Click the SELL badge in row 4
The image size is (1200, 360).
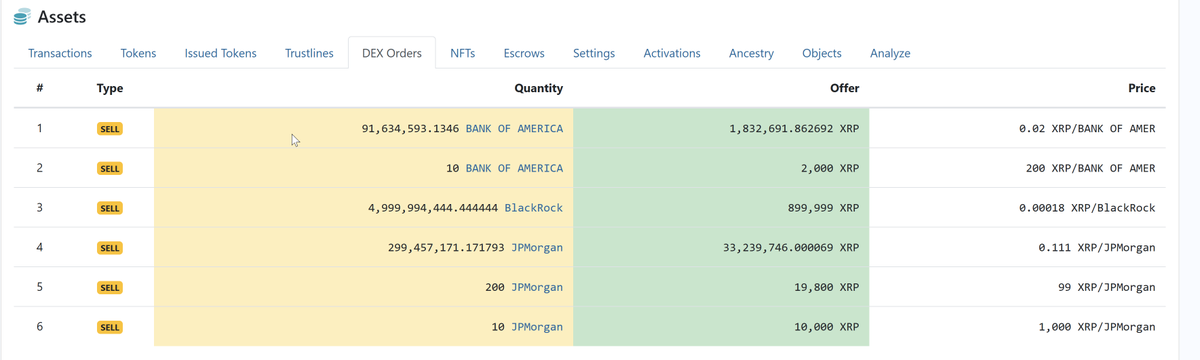tap(110, 248)
